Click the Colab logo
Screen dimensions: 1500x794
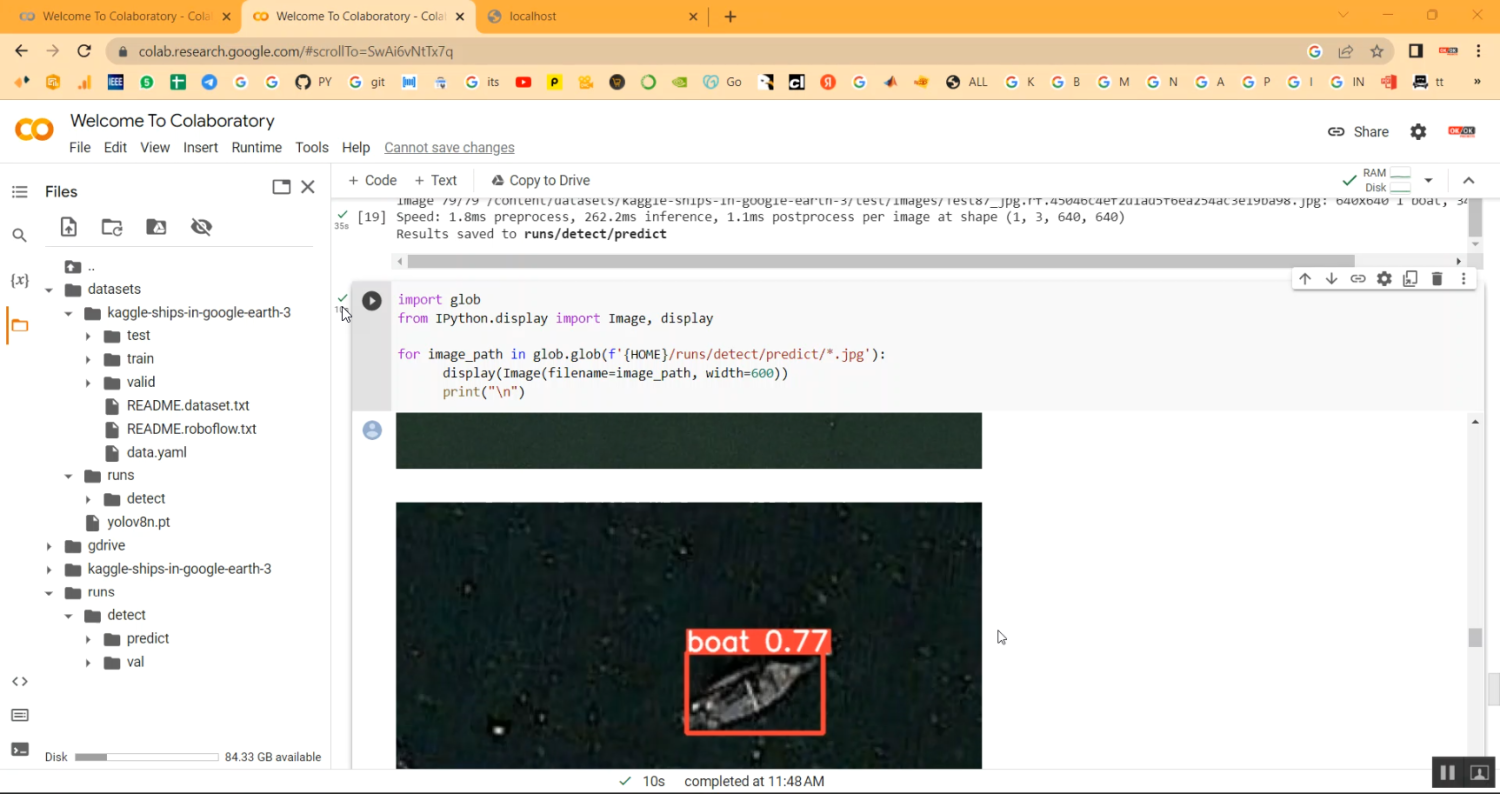tap(34, 130)
